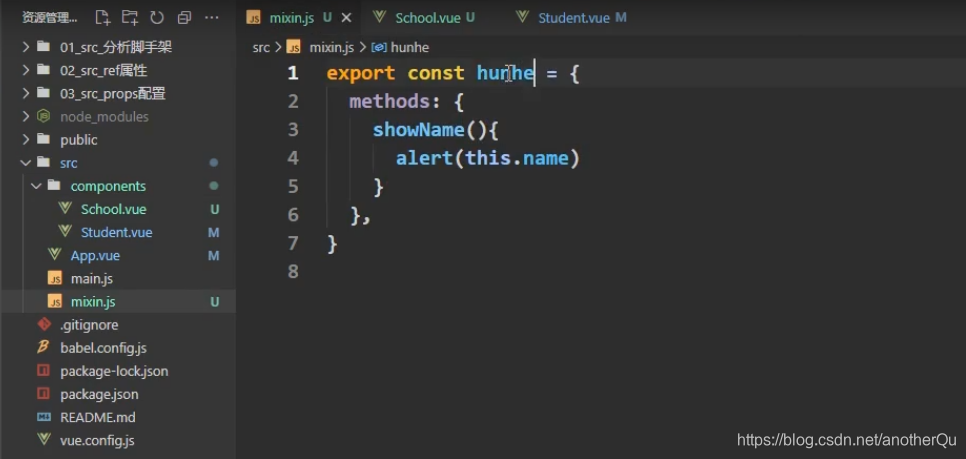Click the word 'export' on line 1
This screenshot has height=459, width=966.
361,73
